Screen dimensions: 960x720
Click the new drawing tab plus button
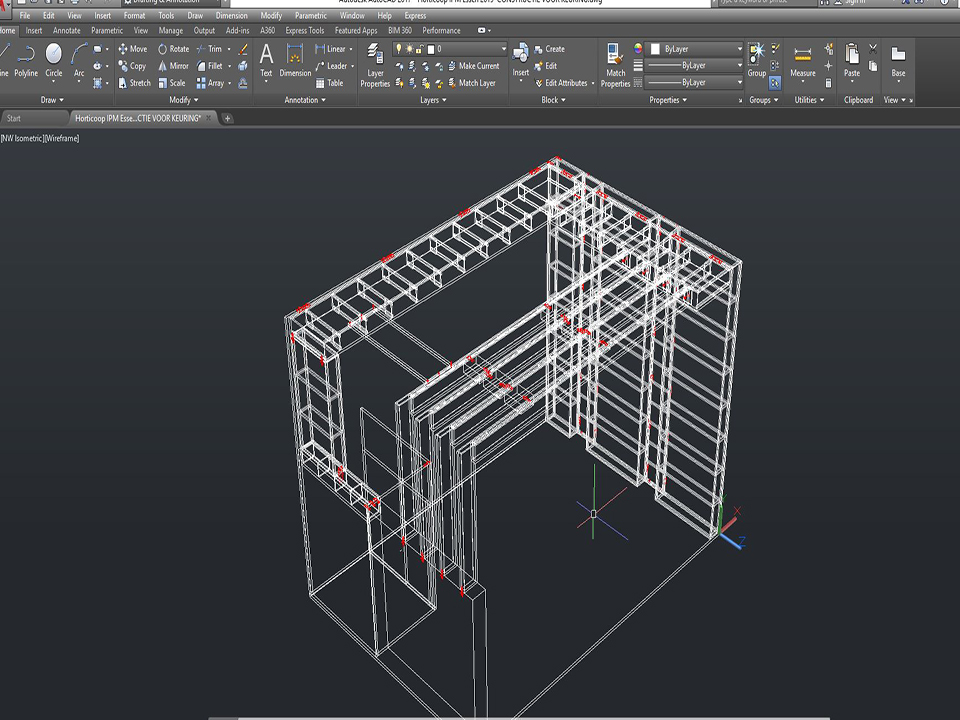pos(227,118)
